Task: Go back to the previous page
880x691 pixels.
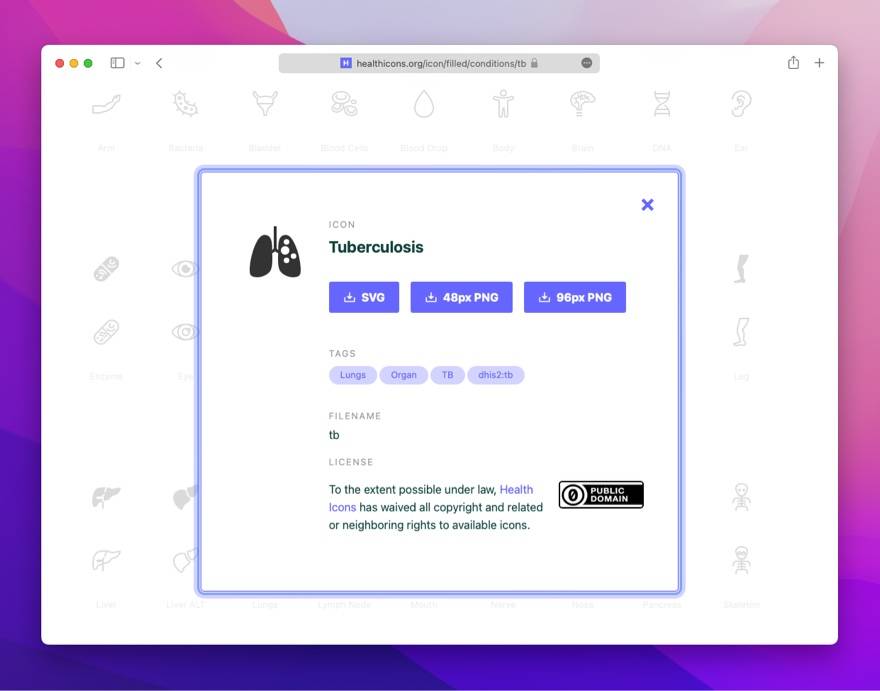Action: (x=159, y=63)
